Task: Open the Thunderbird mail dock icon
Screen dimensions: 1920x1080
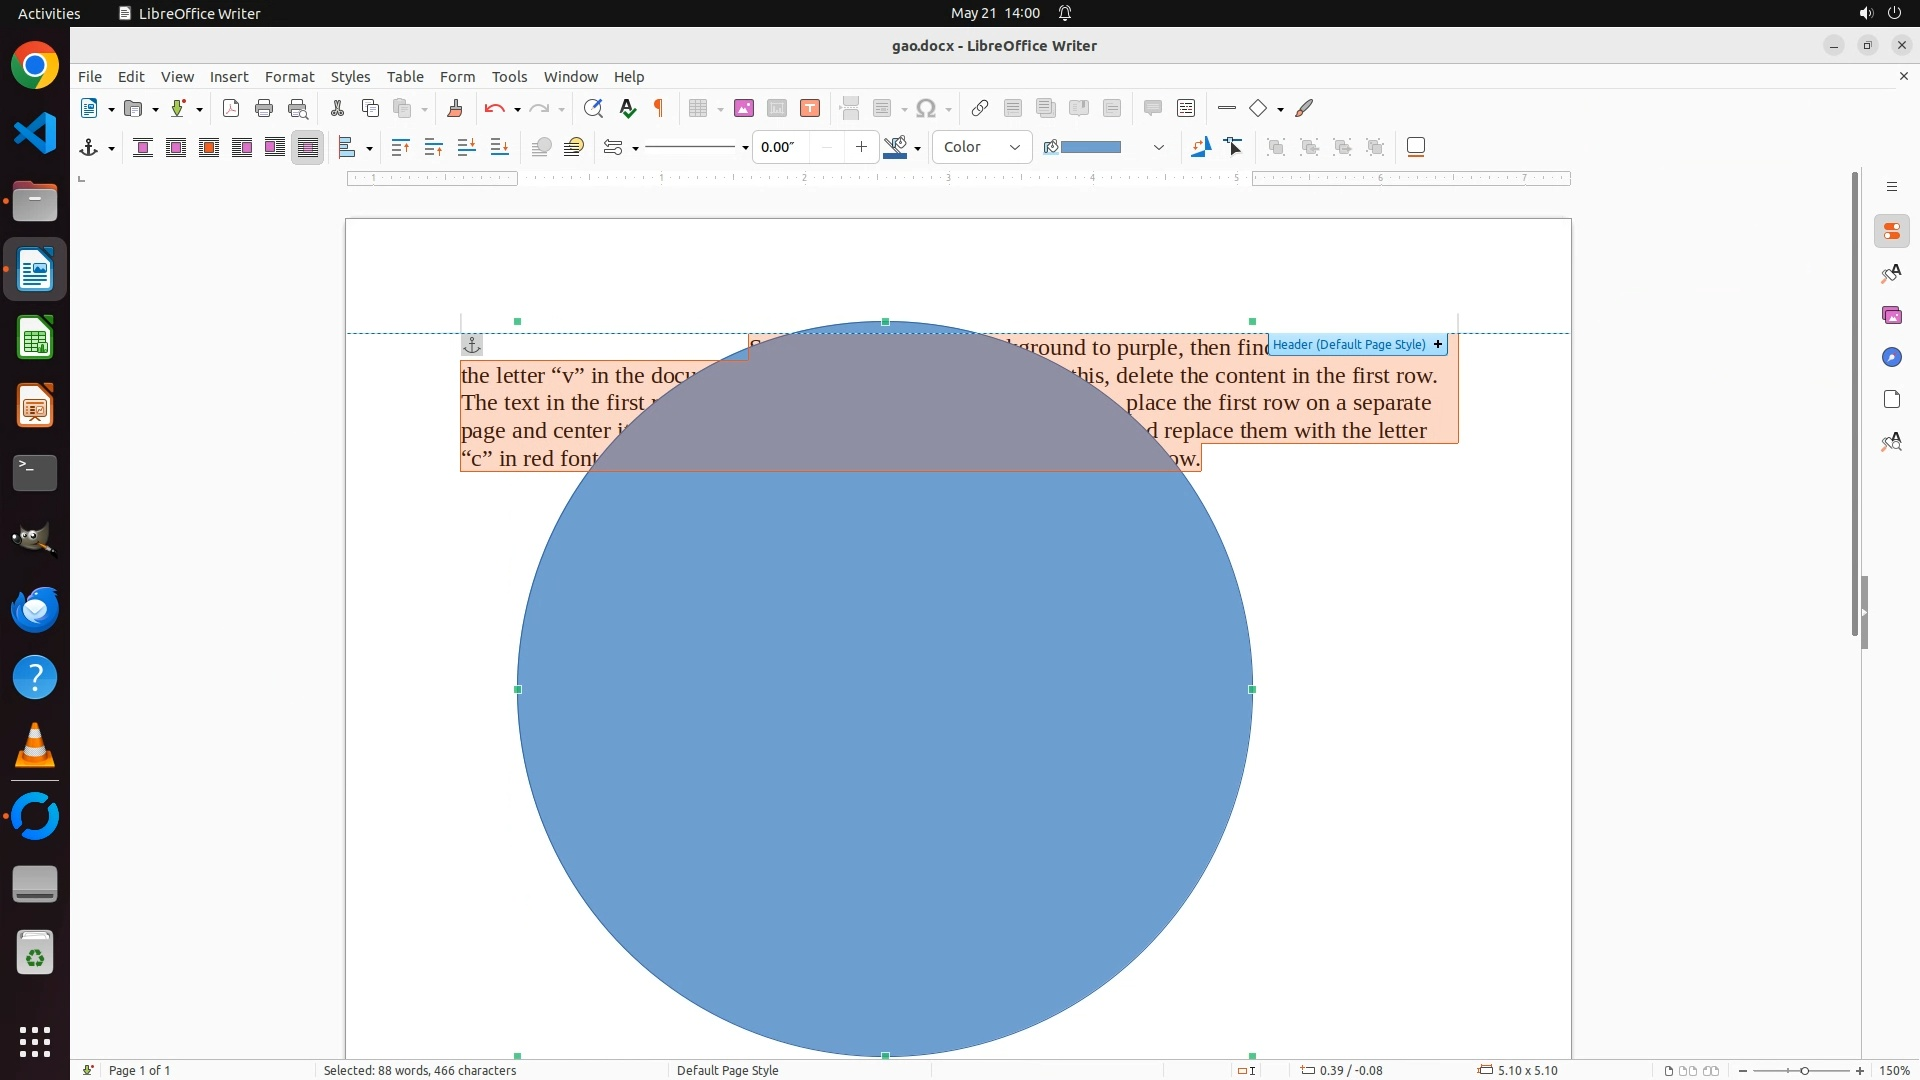Action: tap(35, 609)
